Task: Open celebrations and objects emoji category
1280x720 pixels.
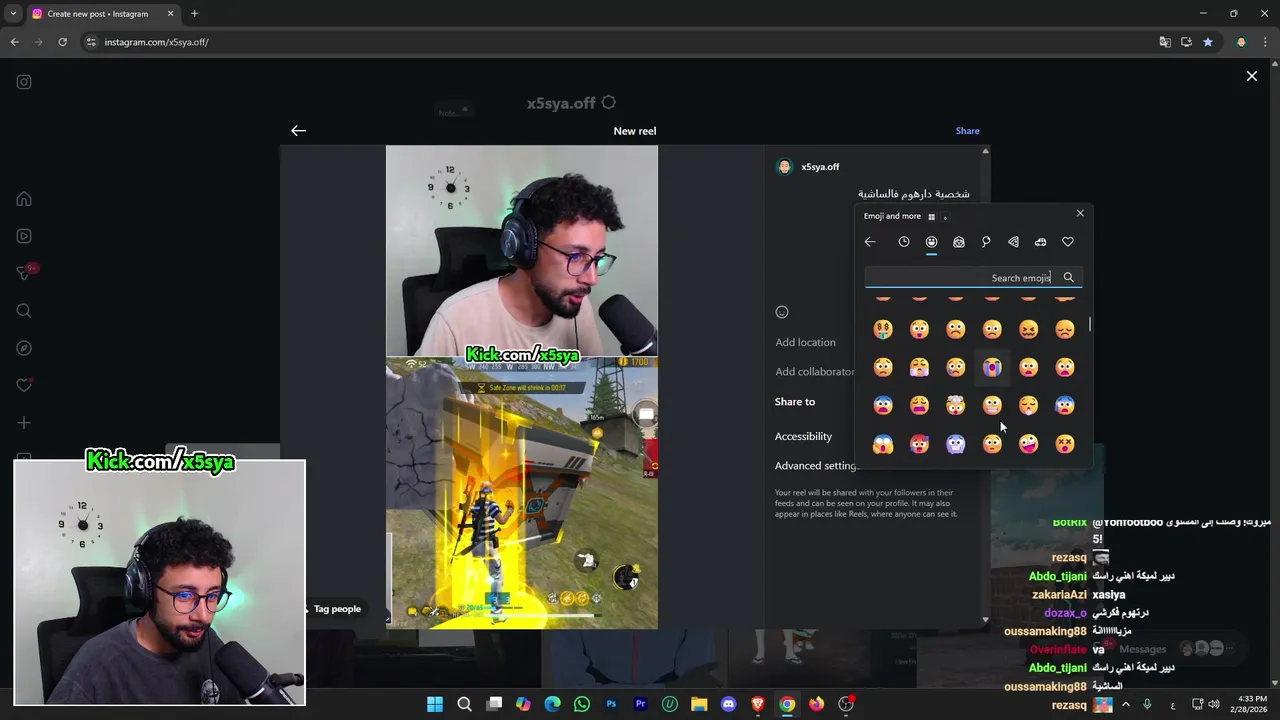Action: 986,242
